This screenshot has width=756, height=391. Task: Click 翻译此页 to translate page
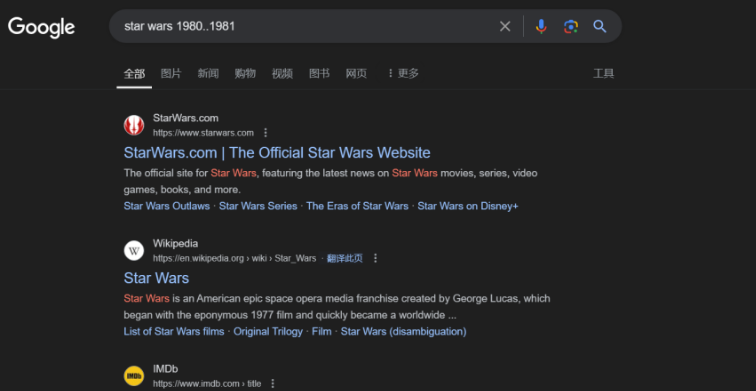coord(345,258)
